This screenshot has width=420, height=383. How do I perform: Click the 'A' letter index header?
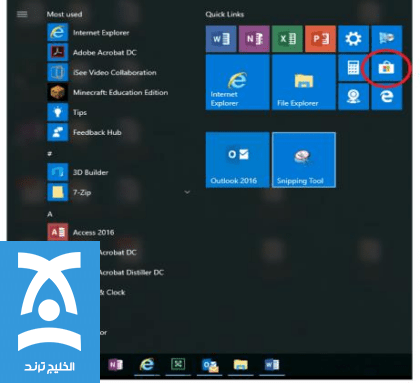tap(50, 214)
